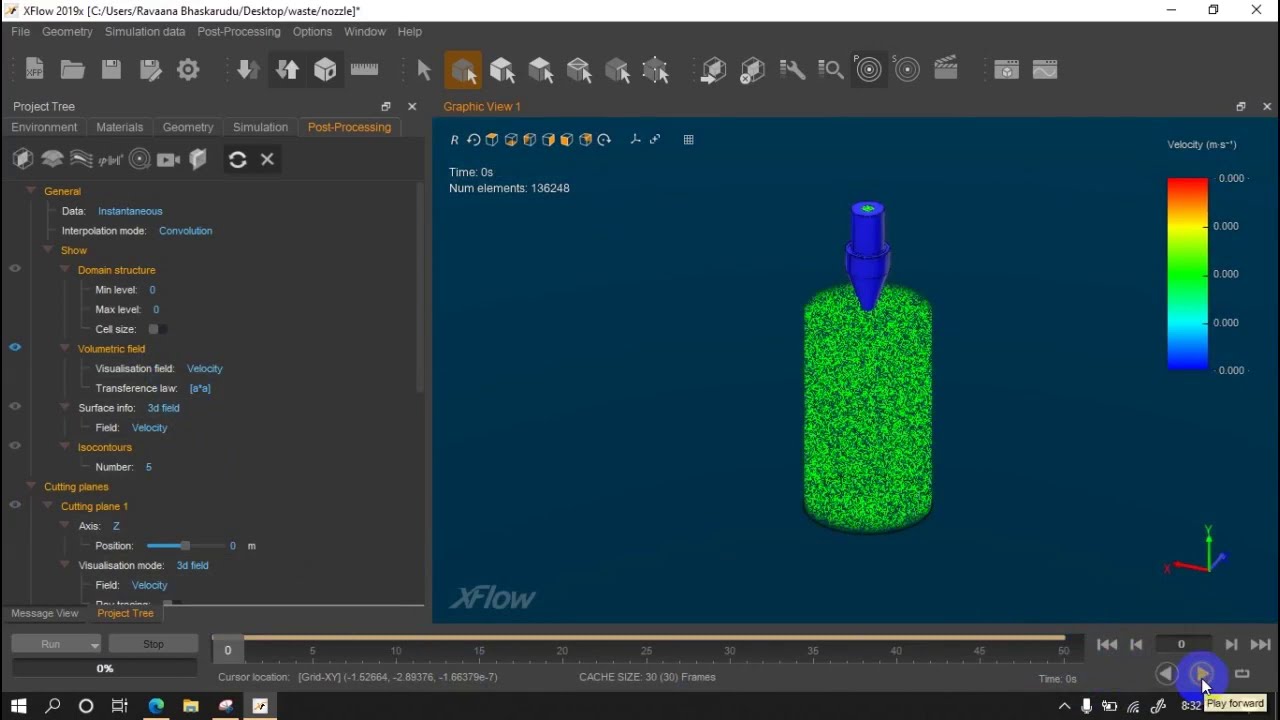
Task: Rotate view counter-clockwise in Graphic View toolbar
Action: (473, 140)
